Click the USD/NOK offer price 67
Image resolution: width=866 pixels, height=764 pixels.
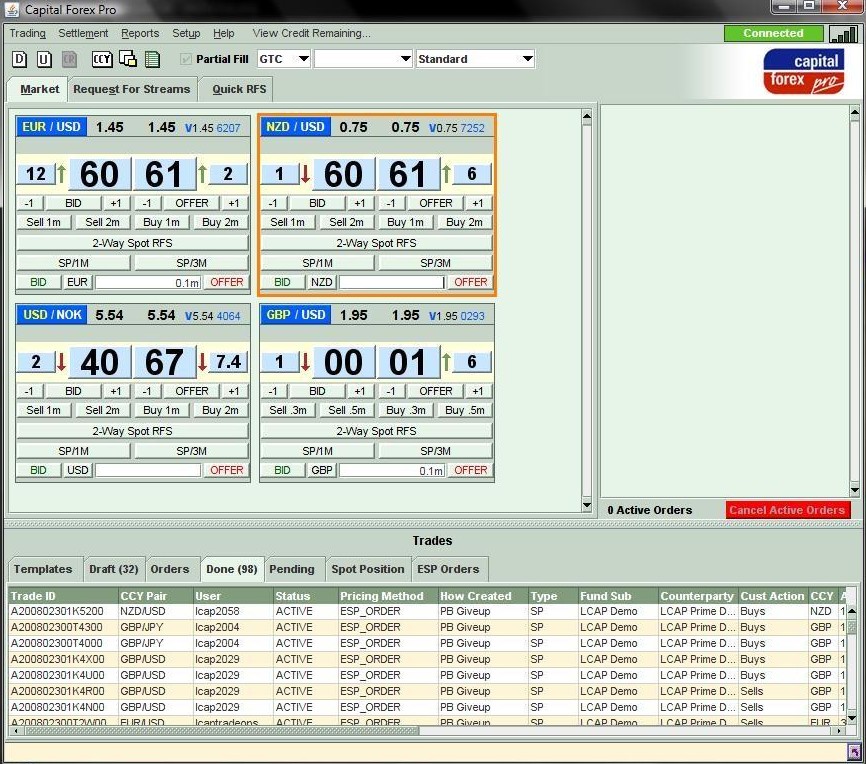click(164, 362)
